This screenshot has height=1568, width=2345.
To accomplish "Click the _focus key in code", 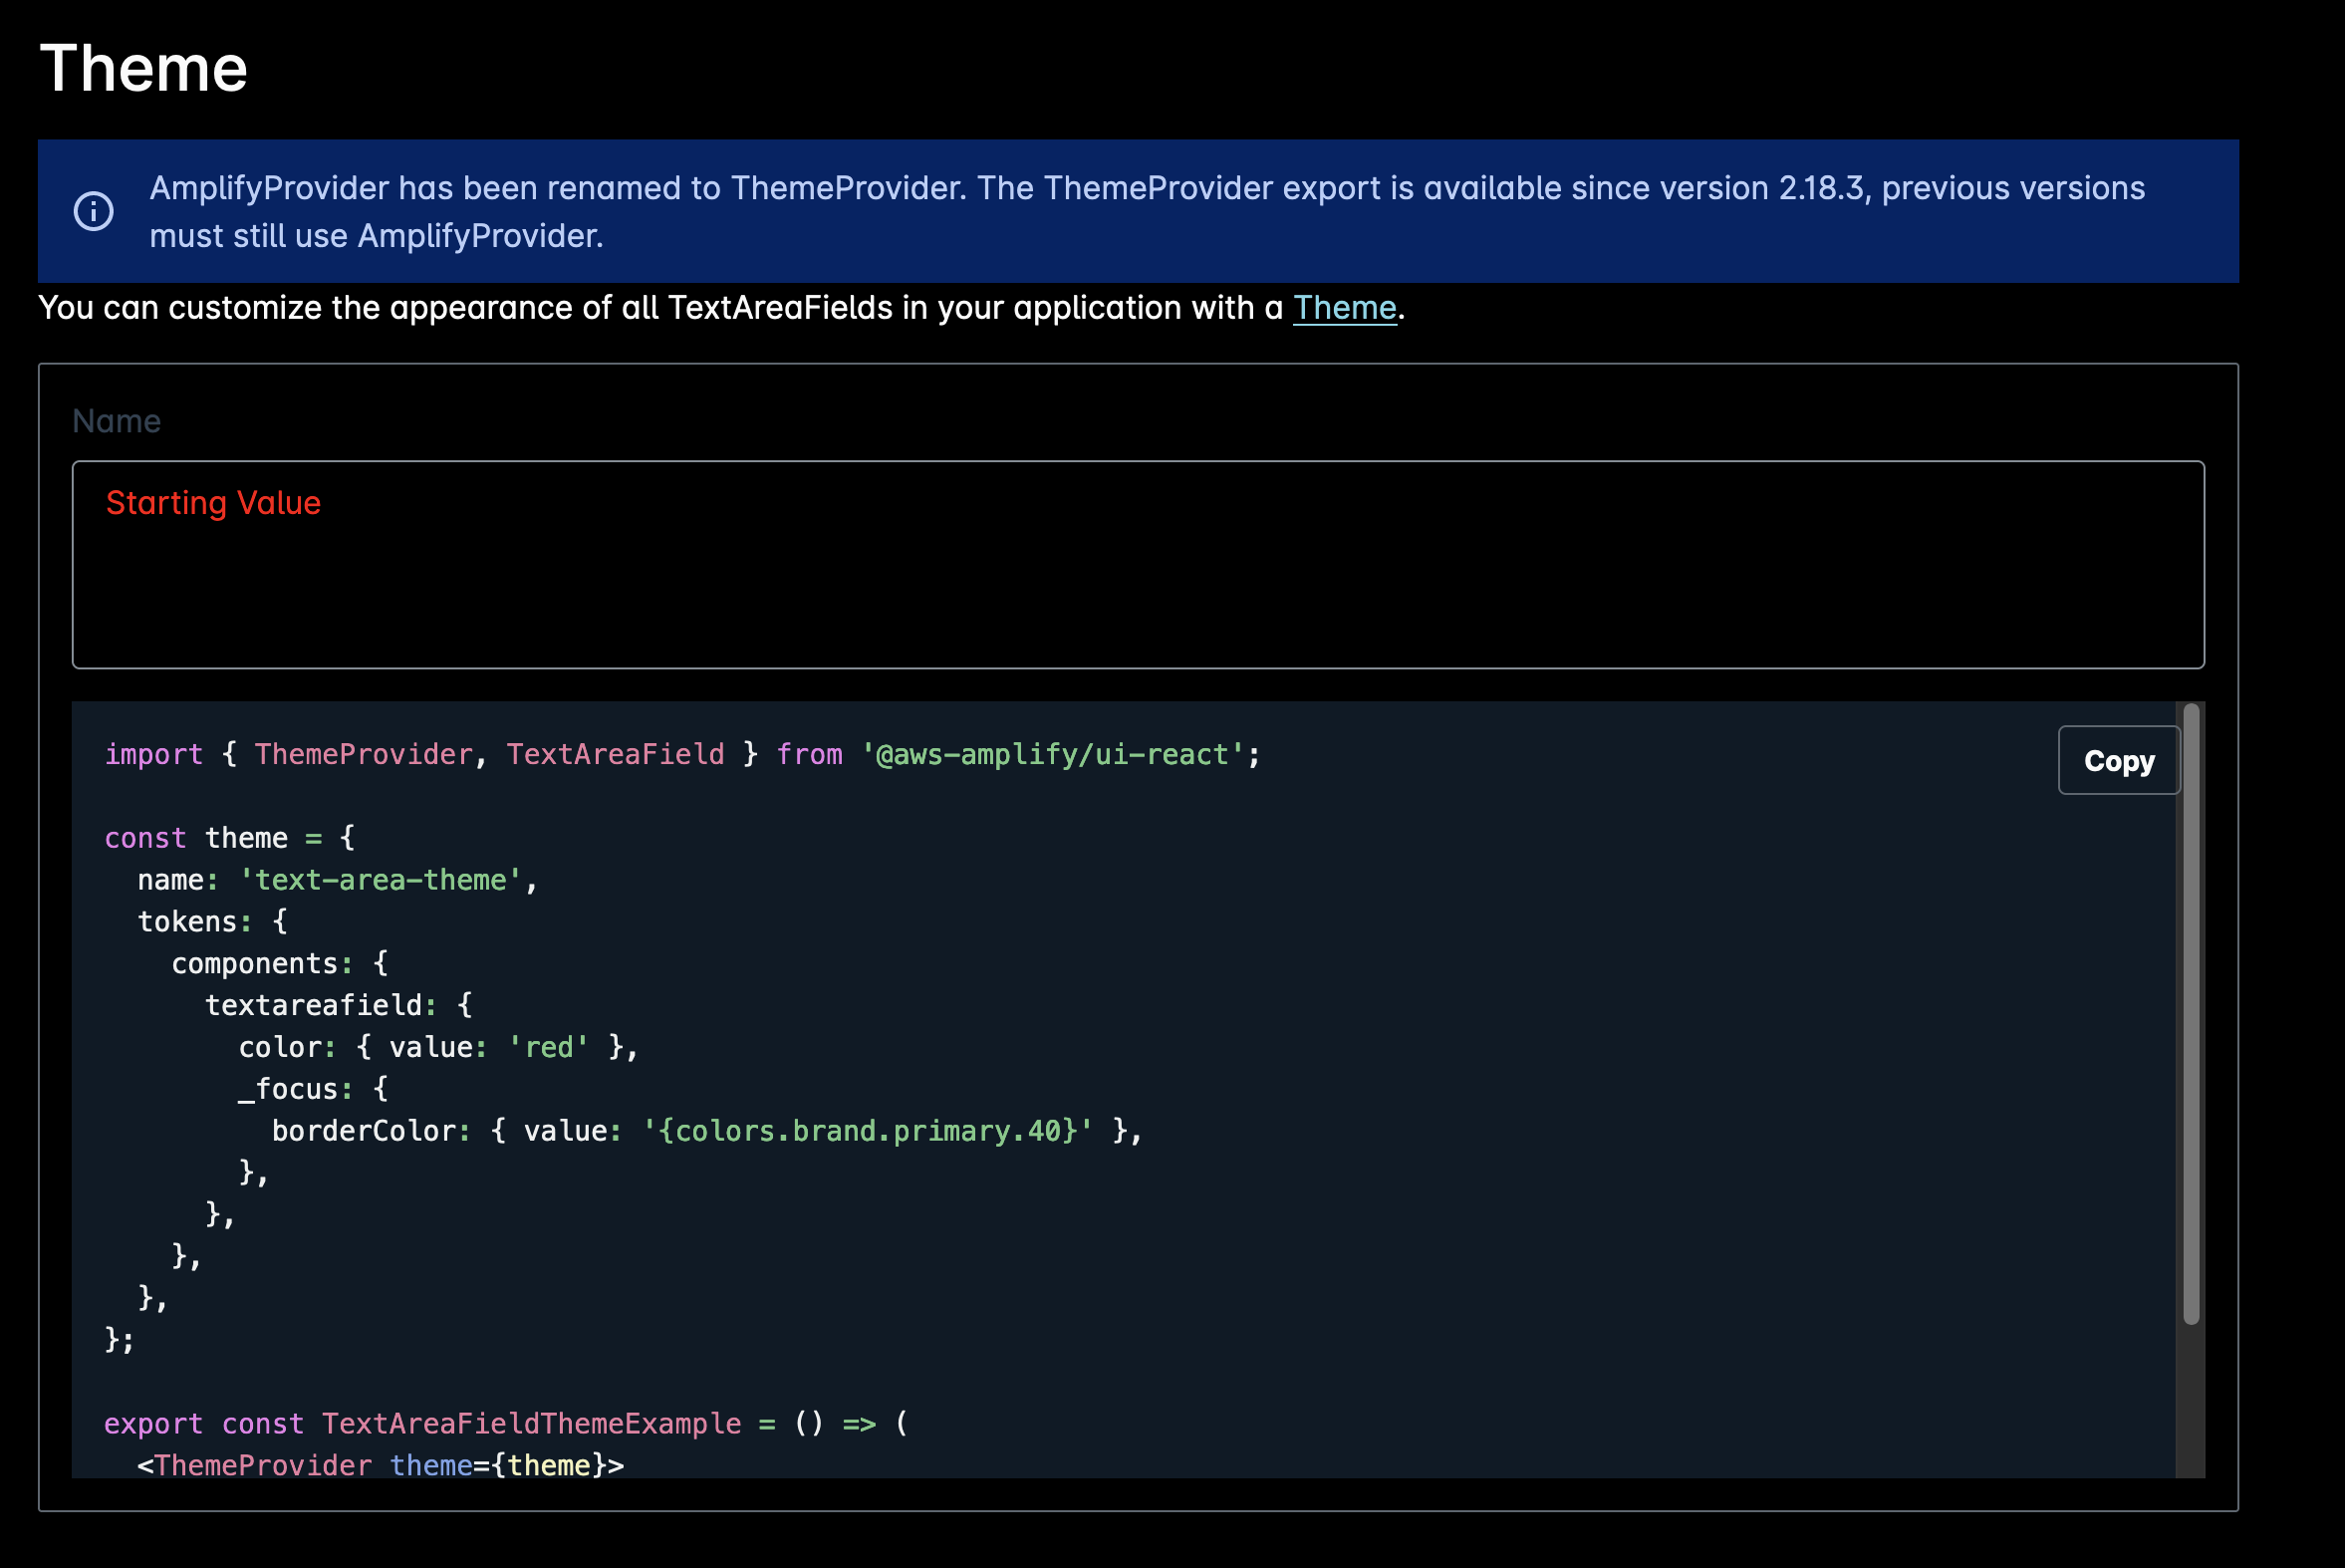I will (x=288, y=1089).
